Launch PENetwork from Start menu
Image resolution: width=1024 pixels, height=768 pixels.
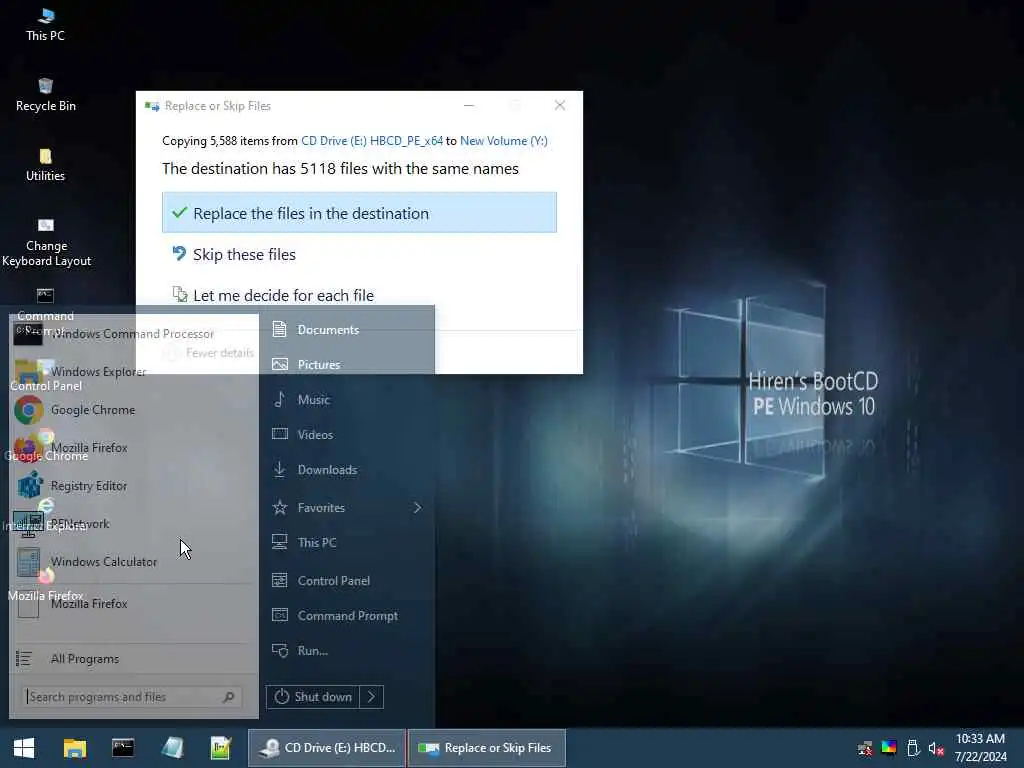click(x=132, y=524)
